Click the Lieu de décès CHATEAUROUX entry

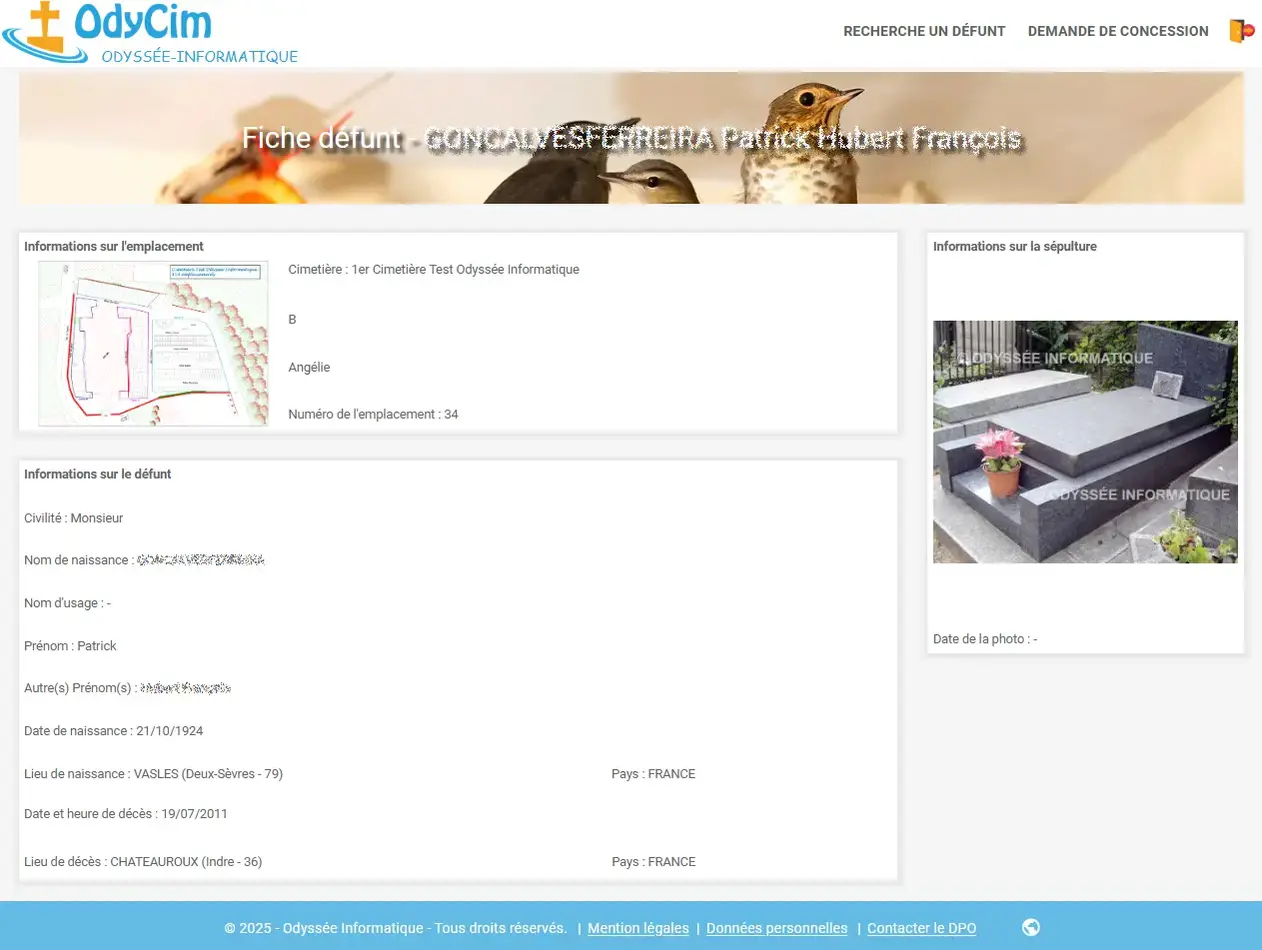(143, 862)
